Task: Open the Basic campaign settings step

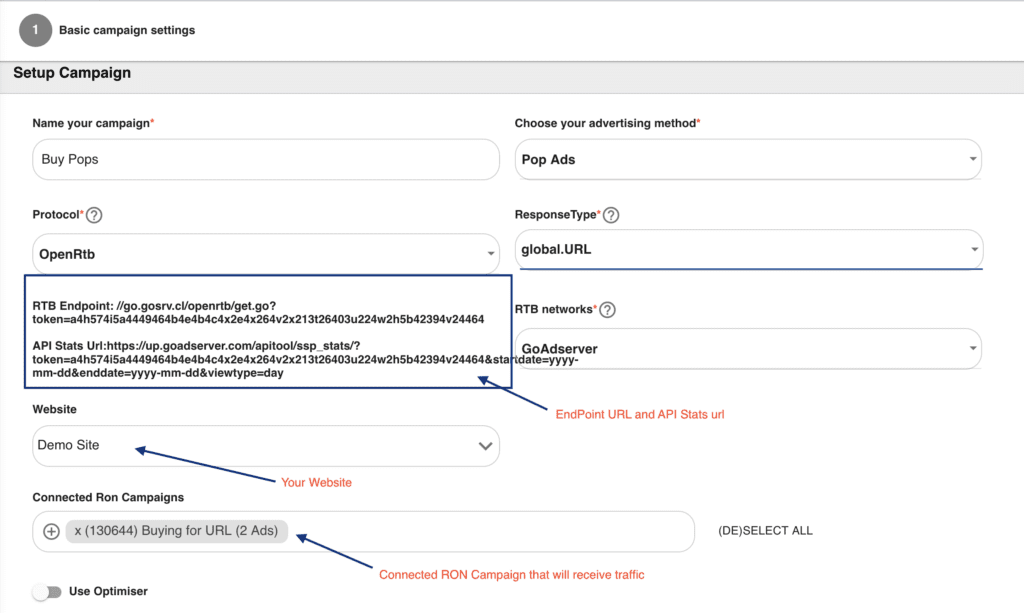Action: (x=127, y=30)
